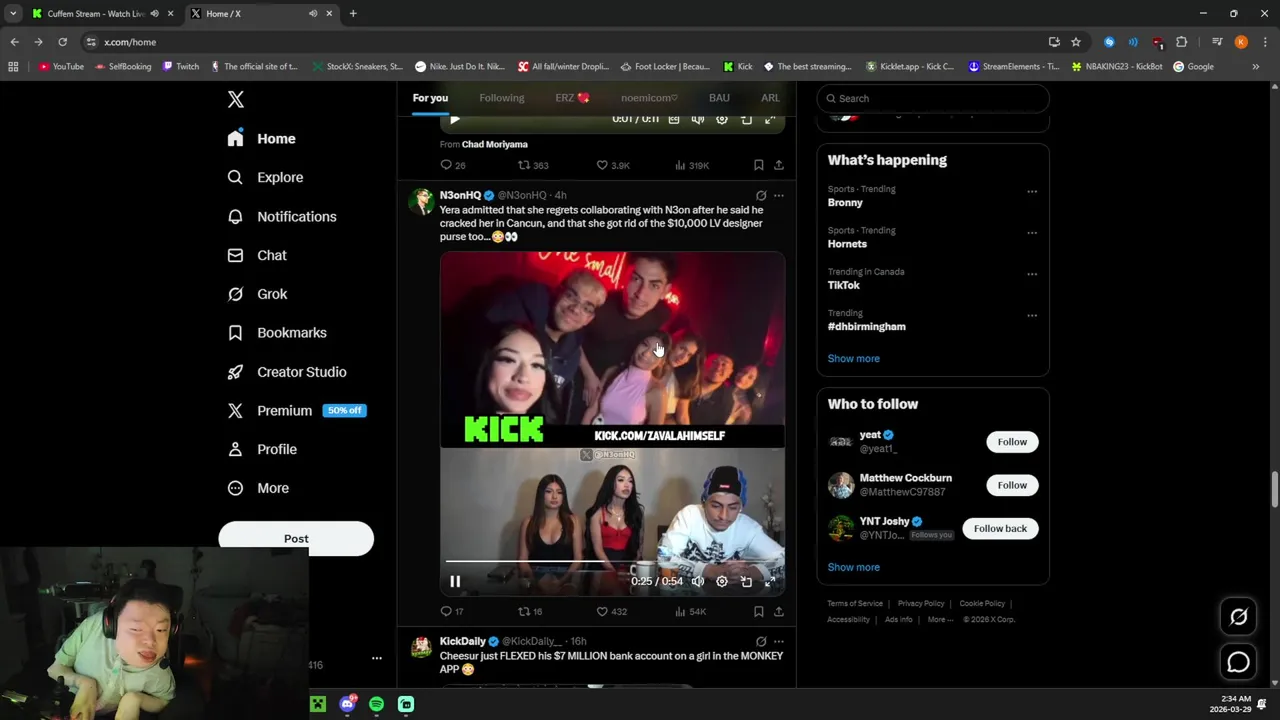Open the Grok floating button
This screenshot has height=720, width=1280.
coord(1239,617)
